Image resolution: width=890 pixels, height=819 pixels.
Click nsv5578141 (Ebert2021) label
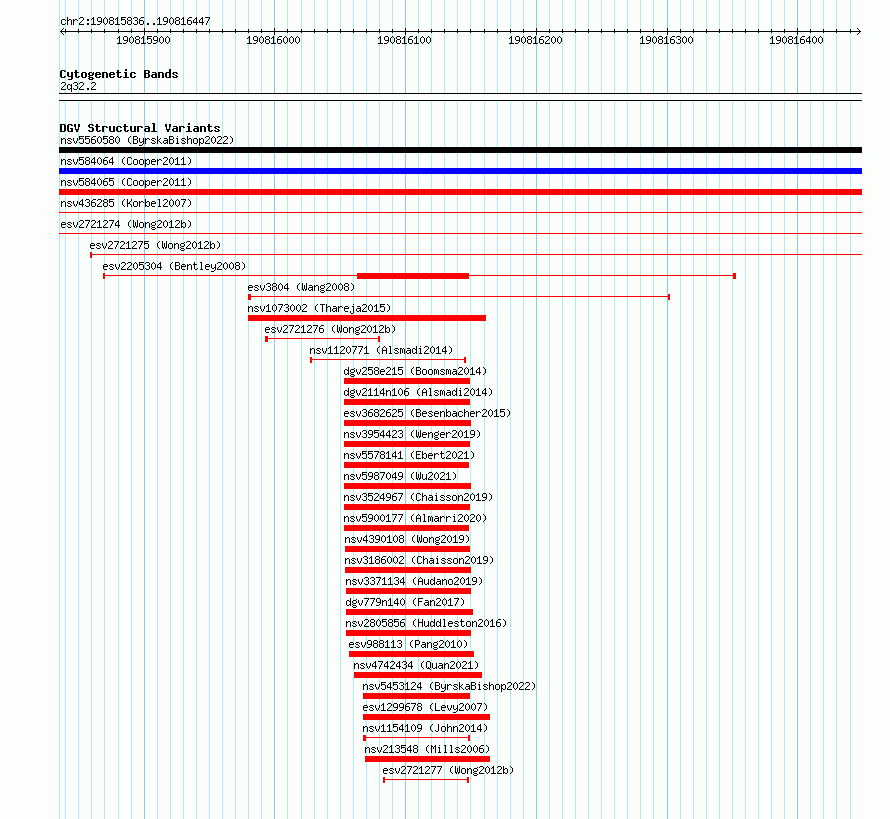[x=409, y=455]
